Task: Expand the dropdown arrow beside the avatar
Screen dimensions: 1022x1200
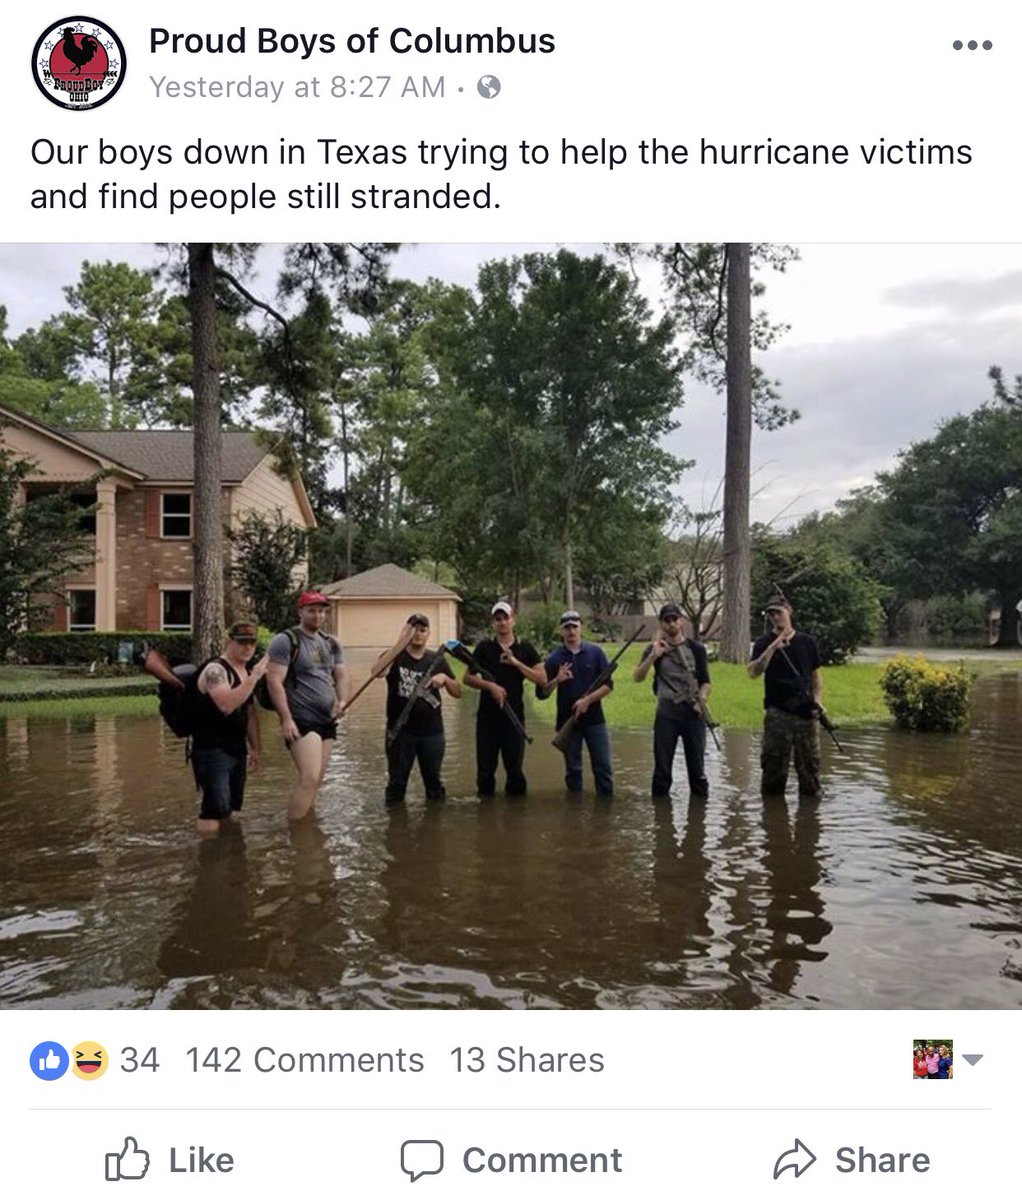Action: (973, 1060)
